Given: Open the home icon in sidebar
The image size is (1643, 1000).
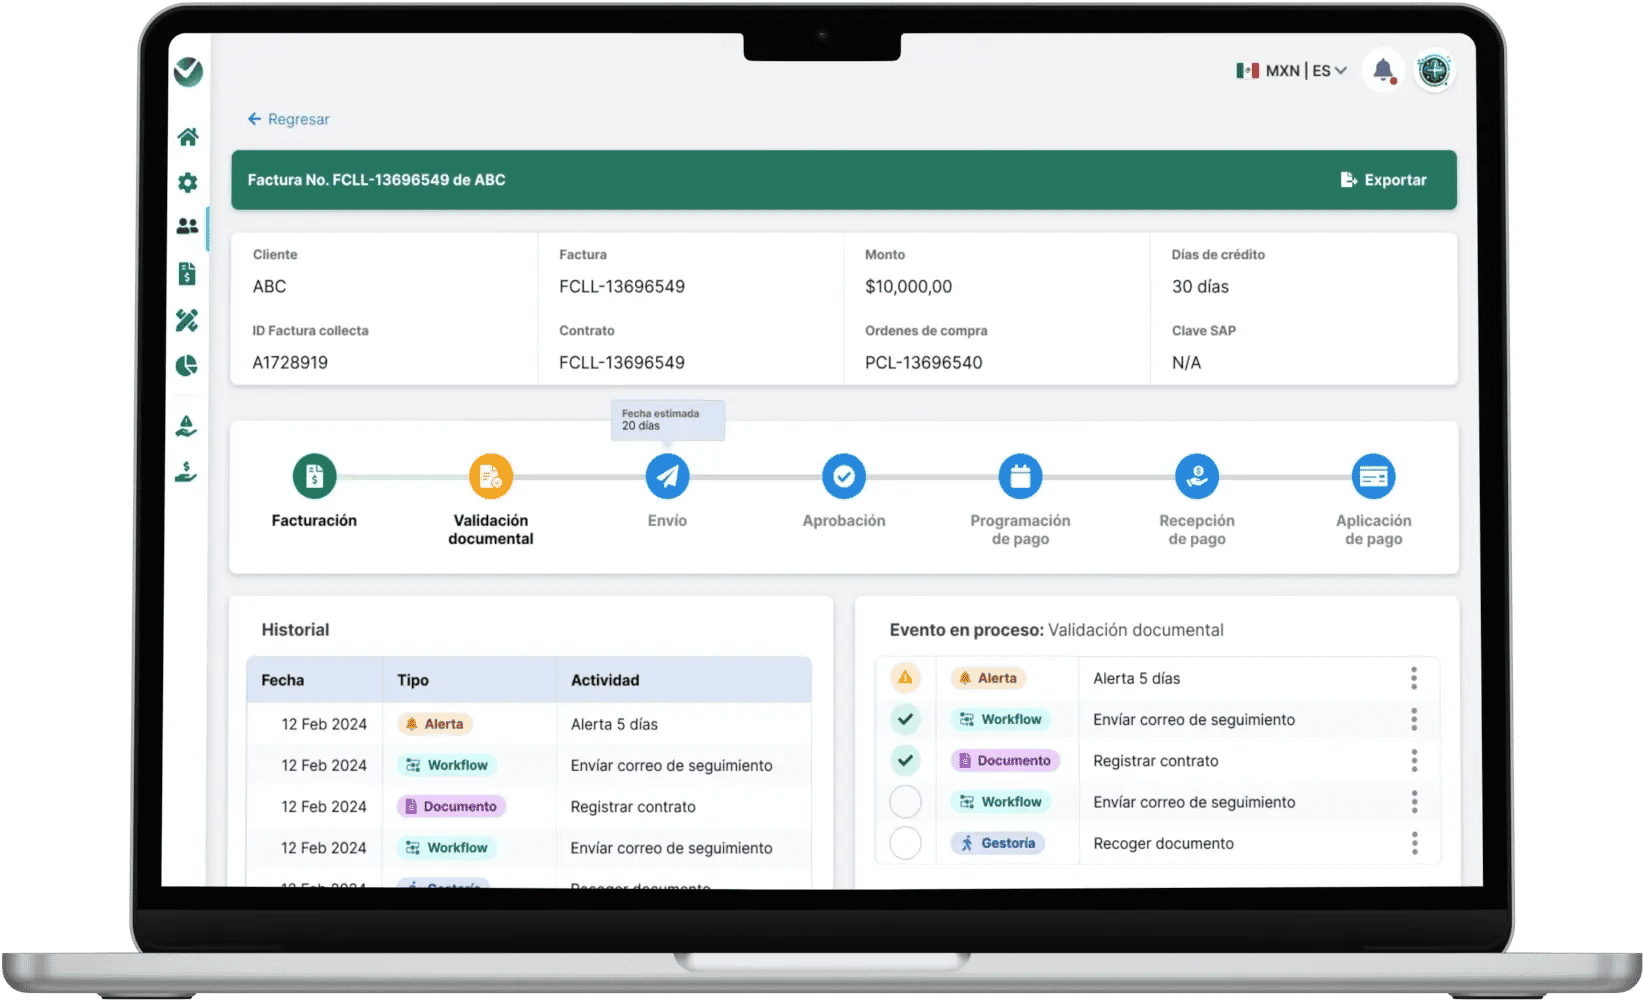Looking at the screenshot, I should point(188,137).
